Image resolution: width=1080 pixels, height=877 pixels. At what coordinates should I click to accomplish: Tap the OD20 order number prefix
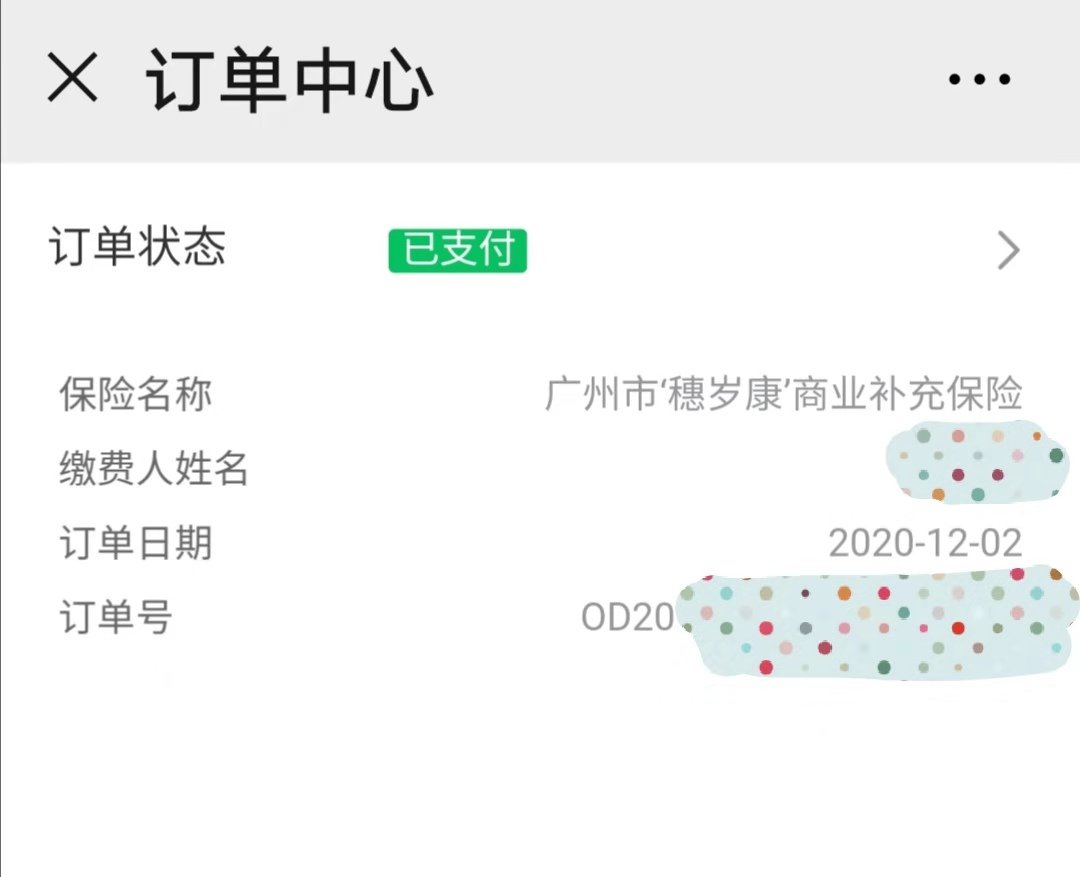(x=627, y=617)
